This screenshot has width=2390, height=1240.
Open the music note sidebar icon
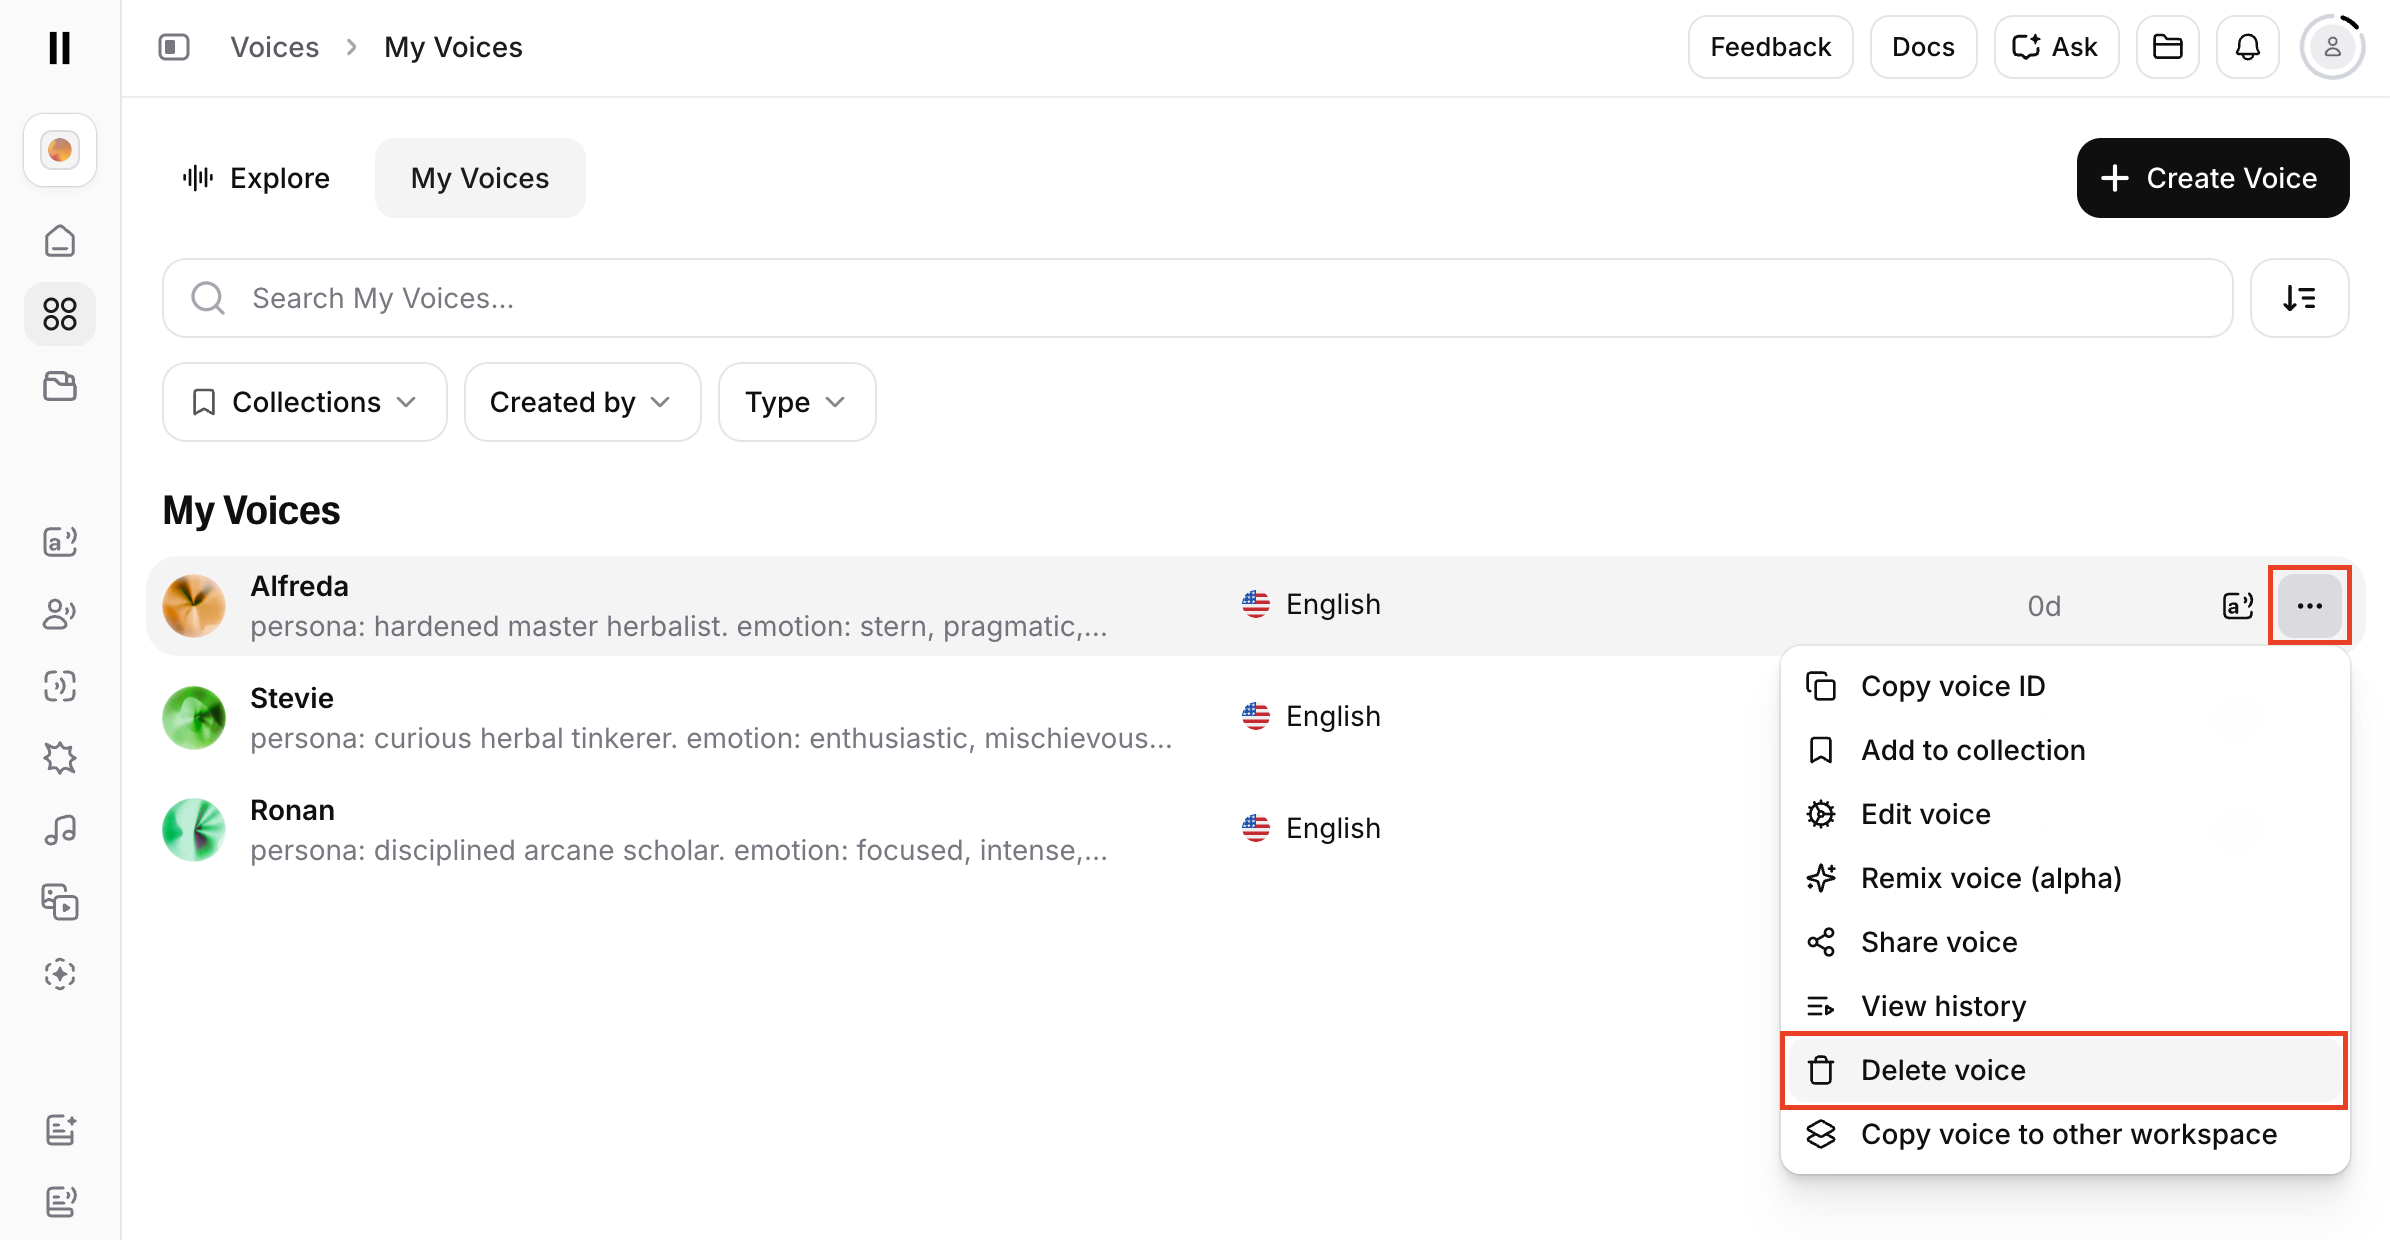(x=60, y=830)
